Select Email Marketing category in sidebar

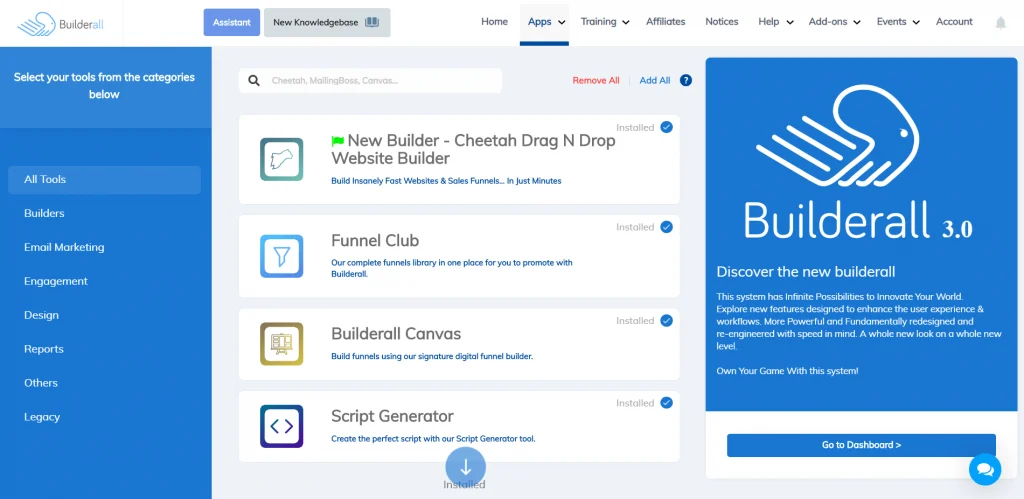pos(64,247)
